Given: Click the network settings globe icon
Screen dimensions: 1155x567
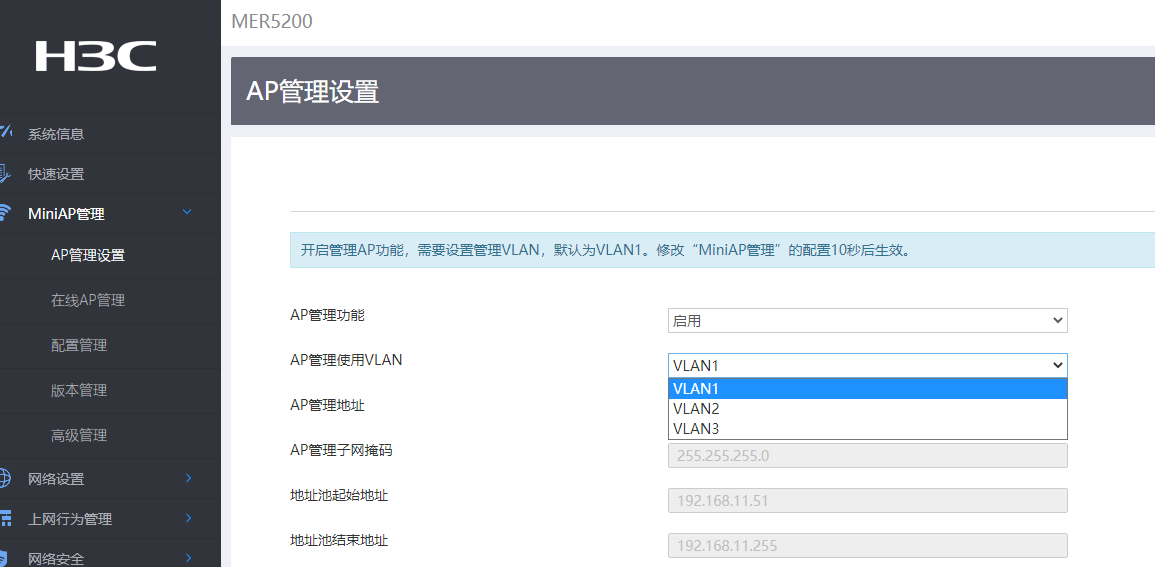Looking at the screenshot, I should 5,479.
